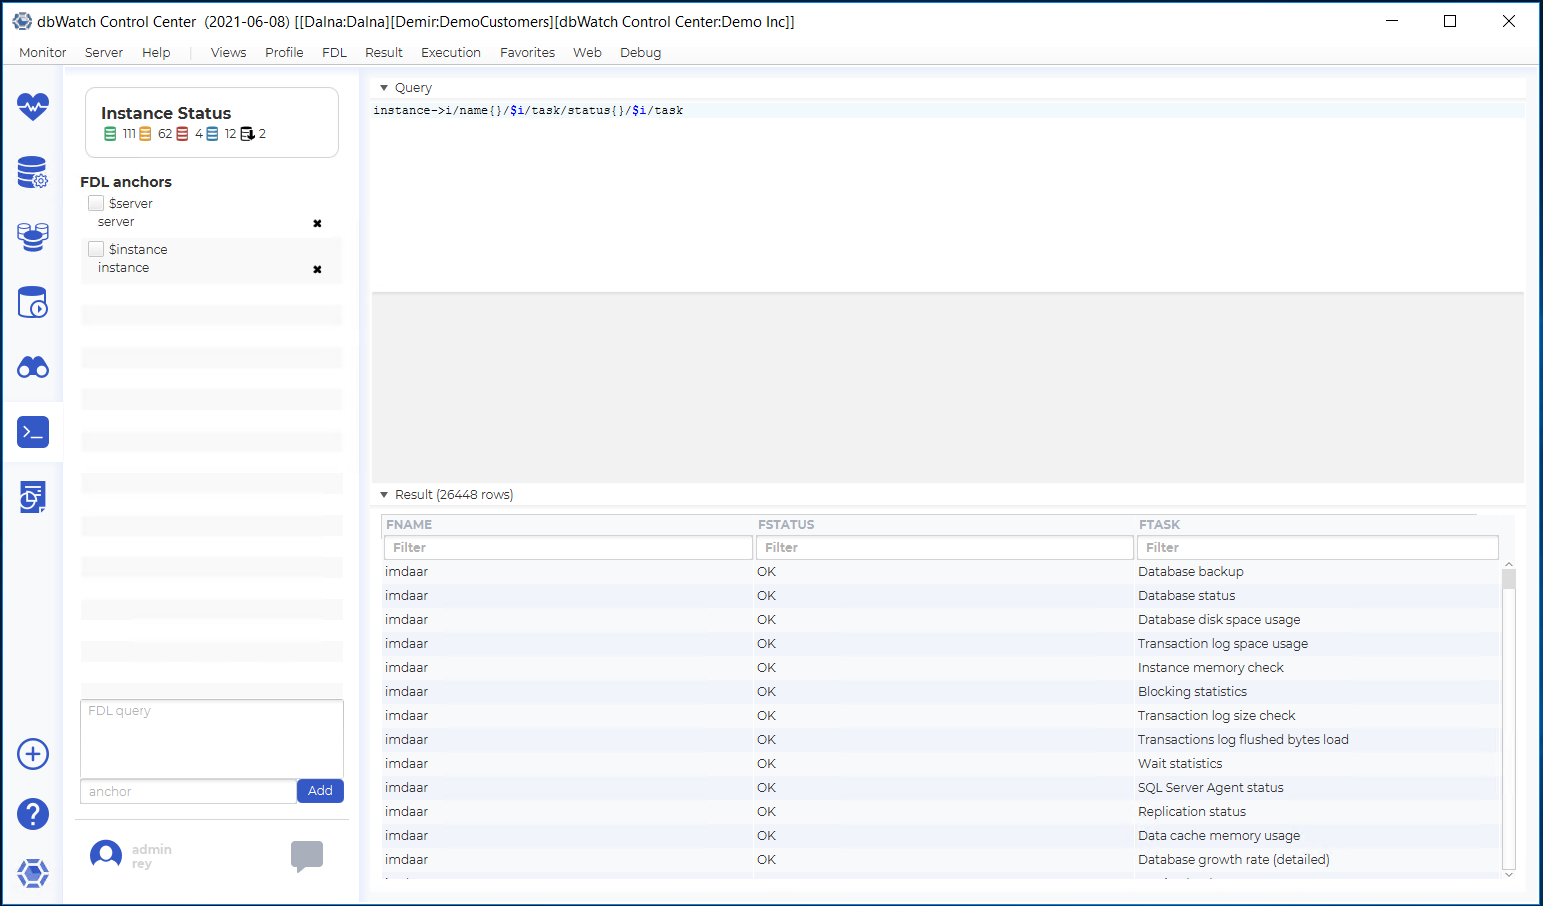The image size is (1543, 906).
Task: Select 'Database disk space usage' cell
Action: 1219,620
